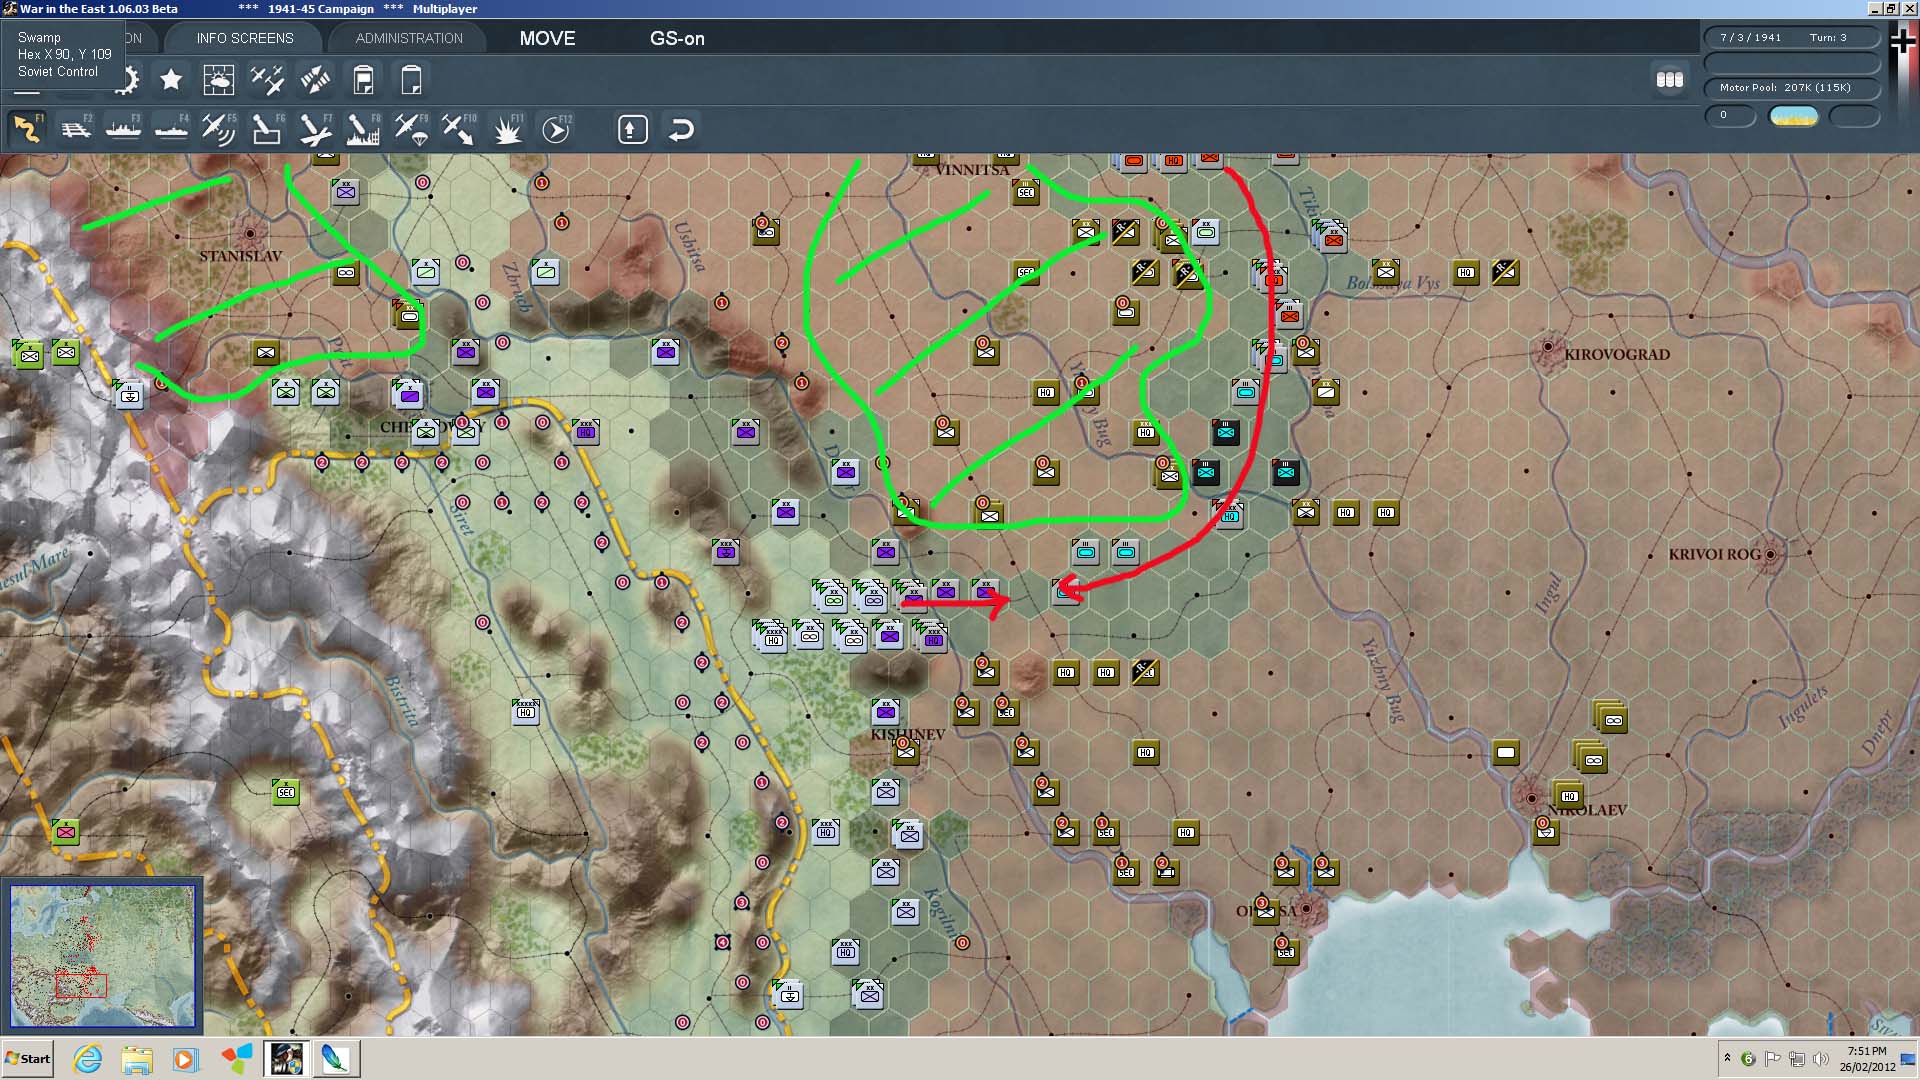Click the three-barrels supply icon
Viewport: 1920px width, 1080px height.
coord(1670,79)
